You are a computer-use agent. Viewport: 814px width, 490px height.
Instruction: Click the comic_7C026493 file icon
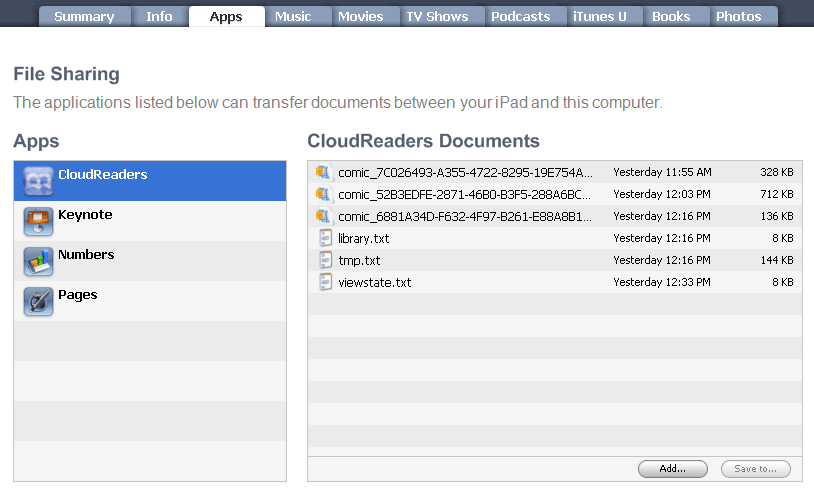pyautogui.click(x=323, y=172)
